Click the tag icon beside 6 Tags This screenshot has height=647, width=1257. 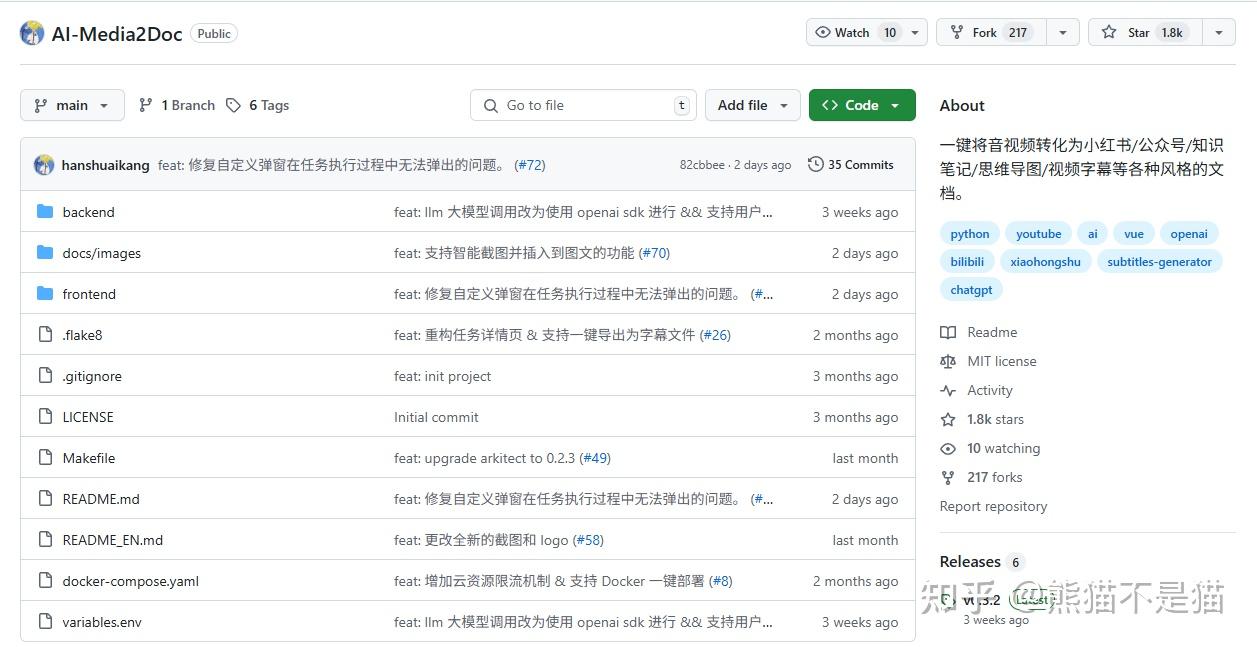pyautogui.click(x=233, y=105)
